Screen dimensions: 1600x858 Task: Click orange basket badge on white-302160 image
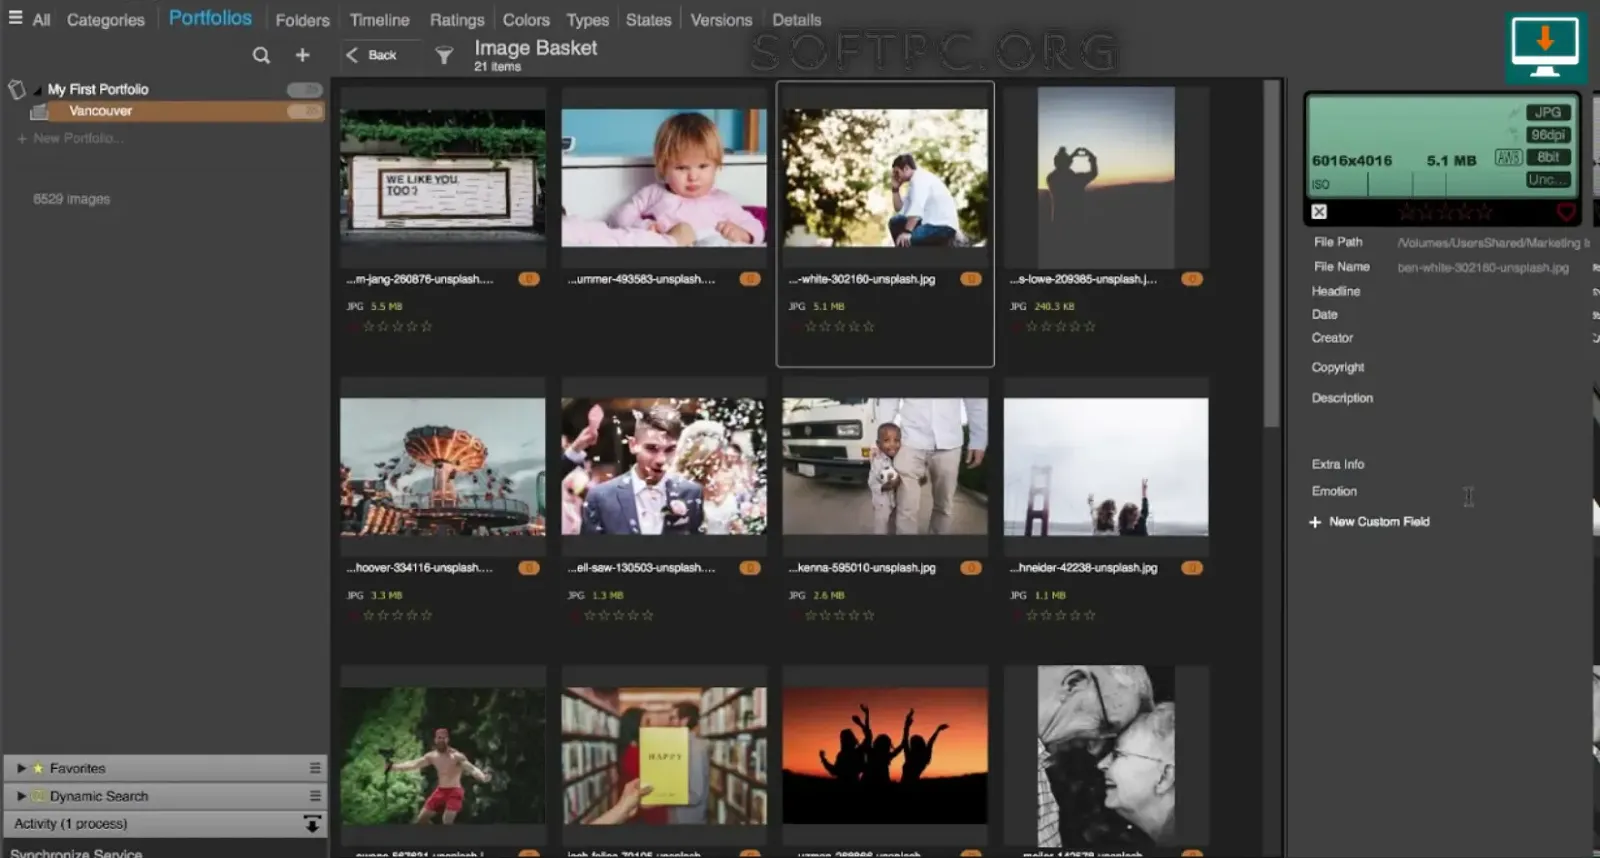coord(970,279)
